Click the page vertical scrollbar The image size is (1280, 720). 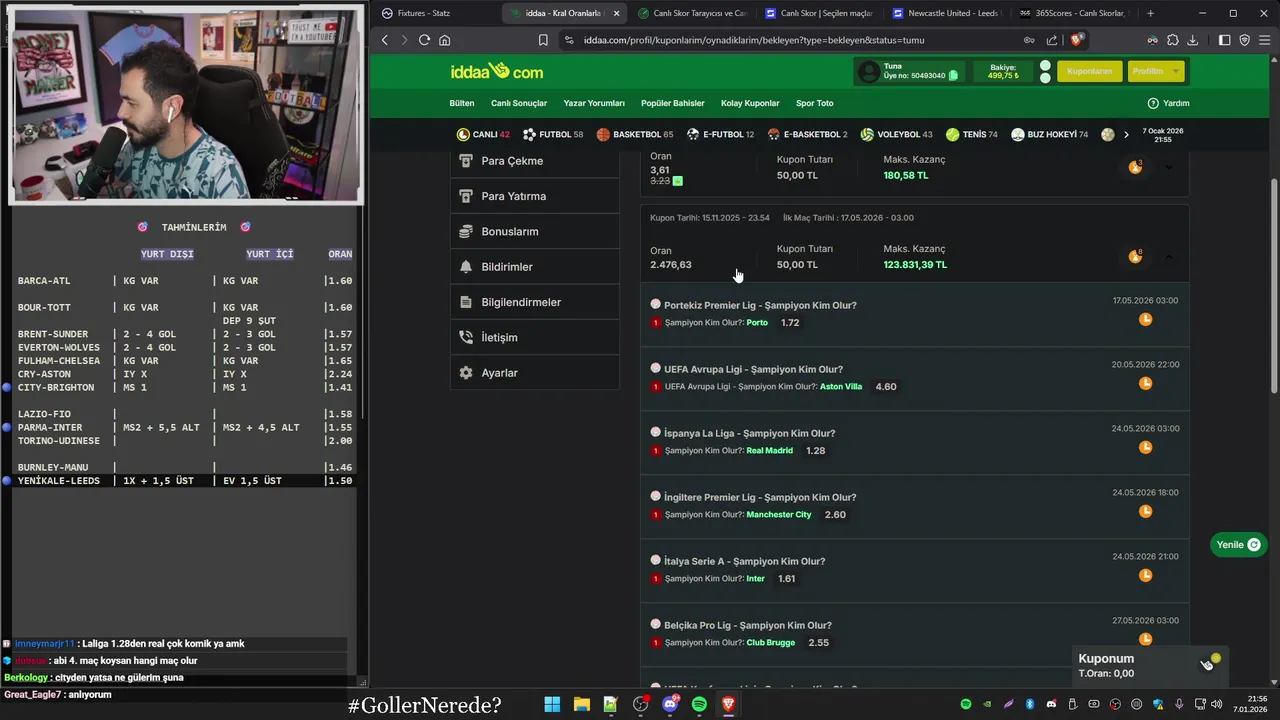tap(1273, 286)
